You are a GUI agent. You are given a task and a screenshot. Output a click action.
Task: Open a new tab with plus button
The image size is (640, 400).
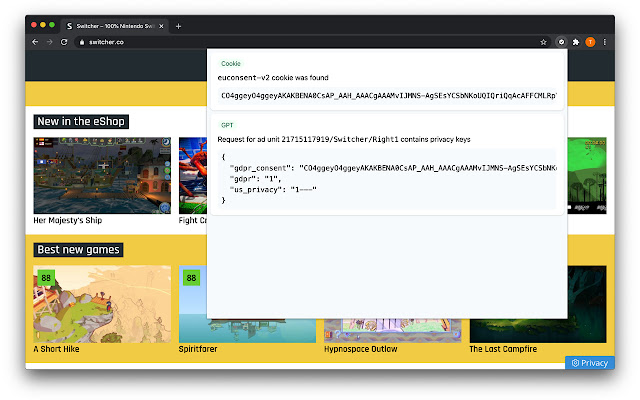tap(178, 26)
